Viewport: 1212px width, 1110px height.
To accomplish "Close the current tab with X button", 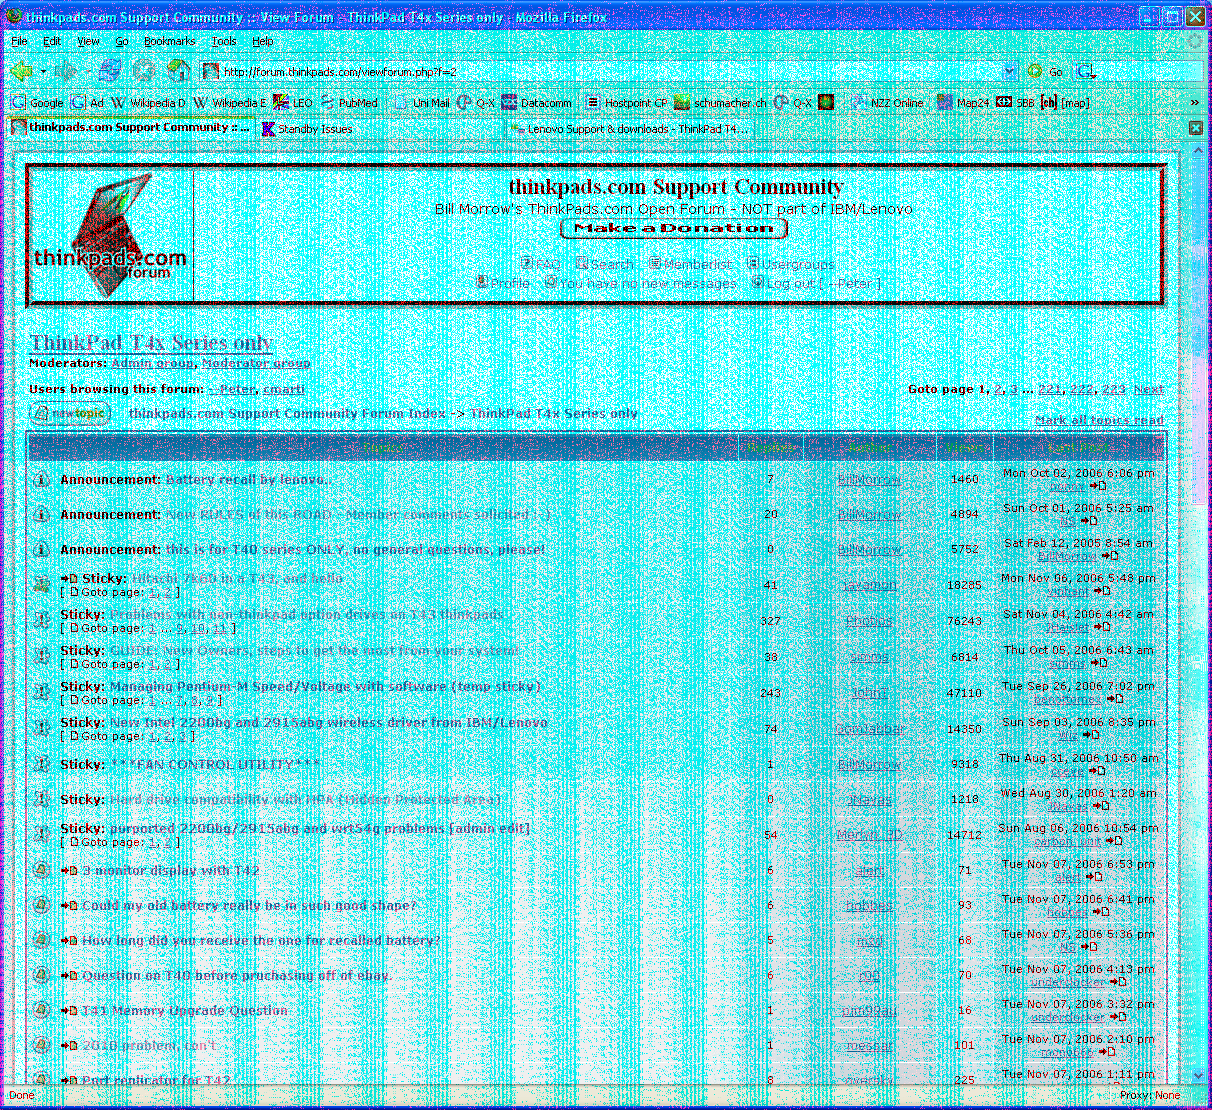I will [x=1196, y=128].
